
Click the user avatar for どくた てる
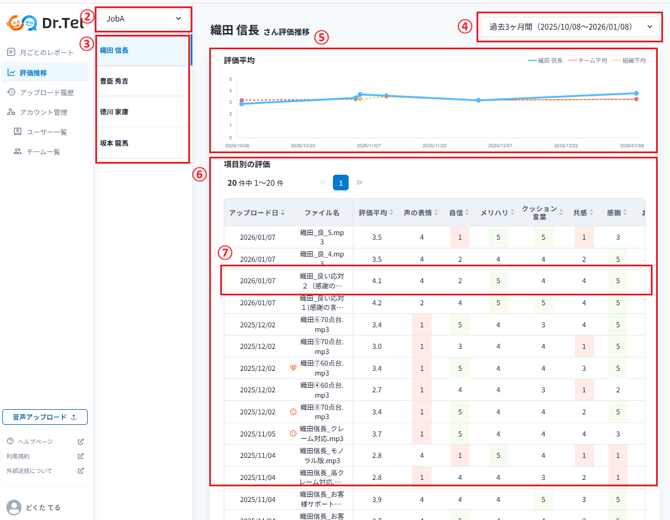tap(14, 507)
